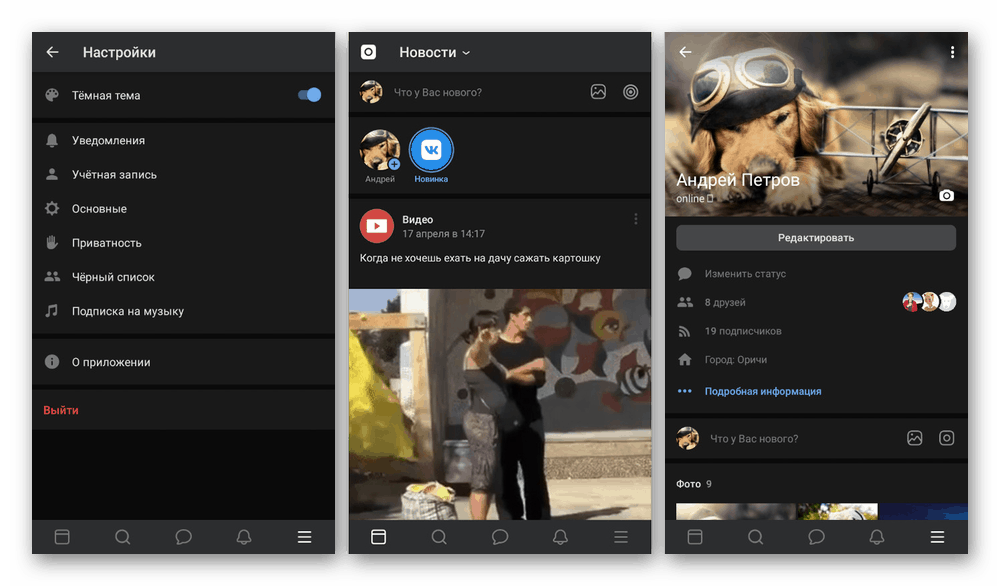Open the Новинка VK story
This screenshot has width=1000, height=586.
(431, 150)
